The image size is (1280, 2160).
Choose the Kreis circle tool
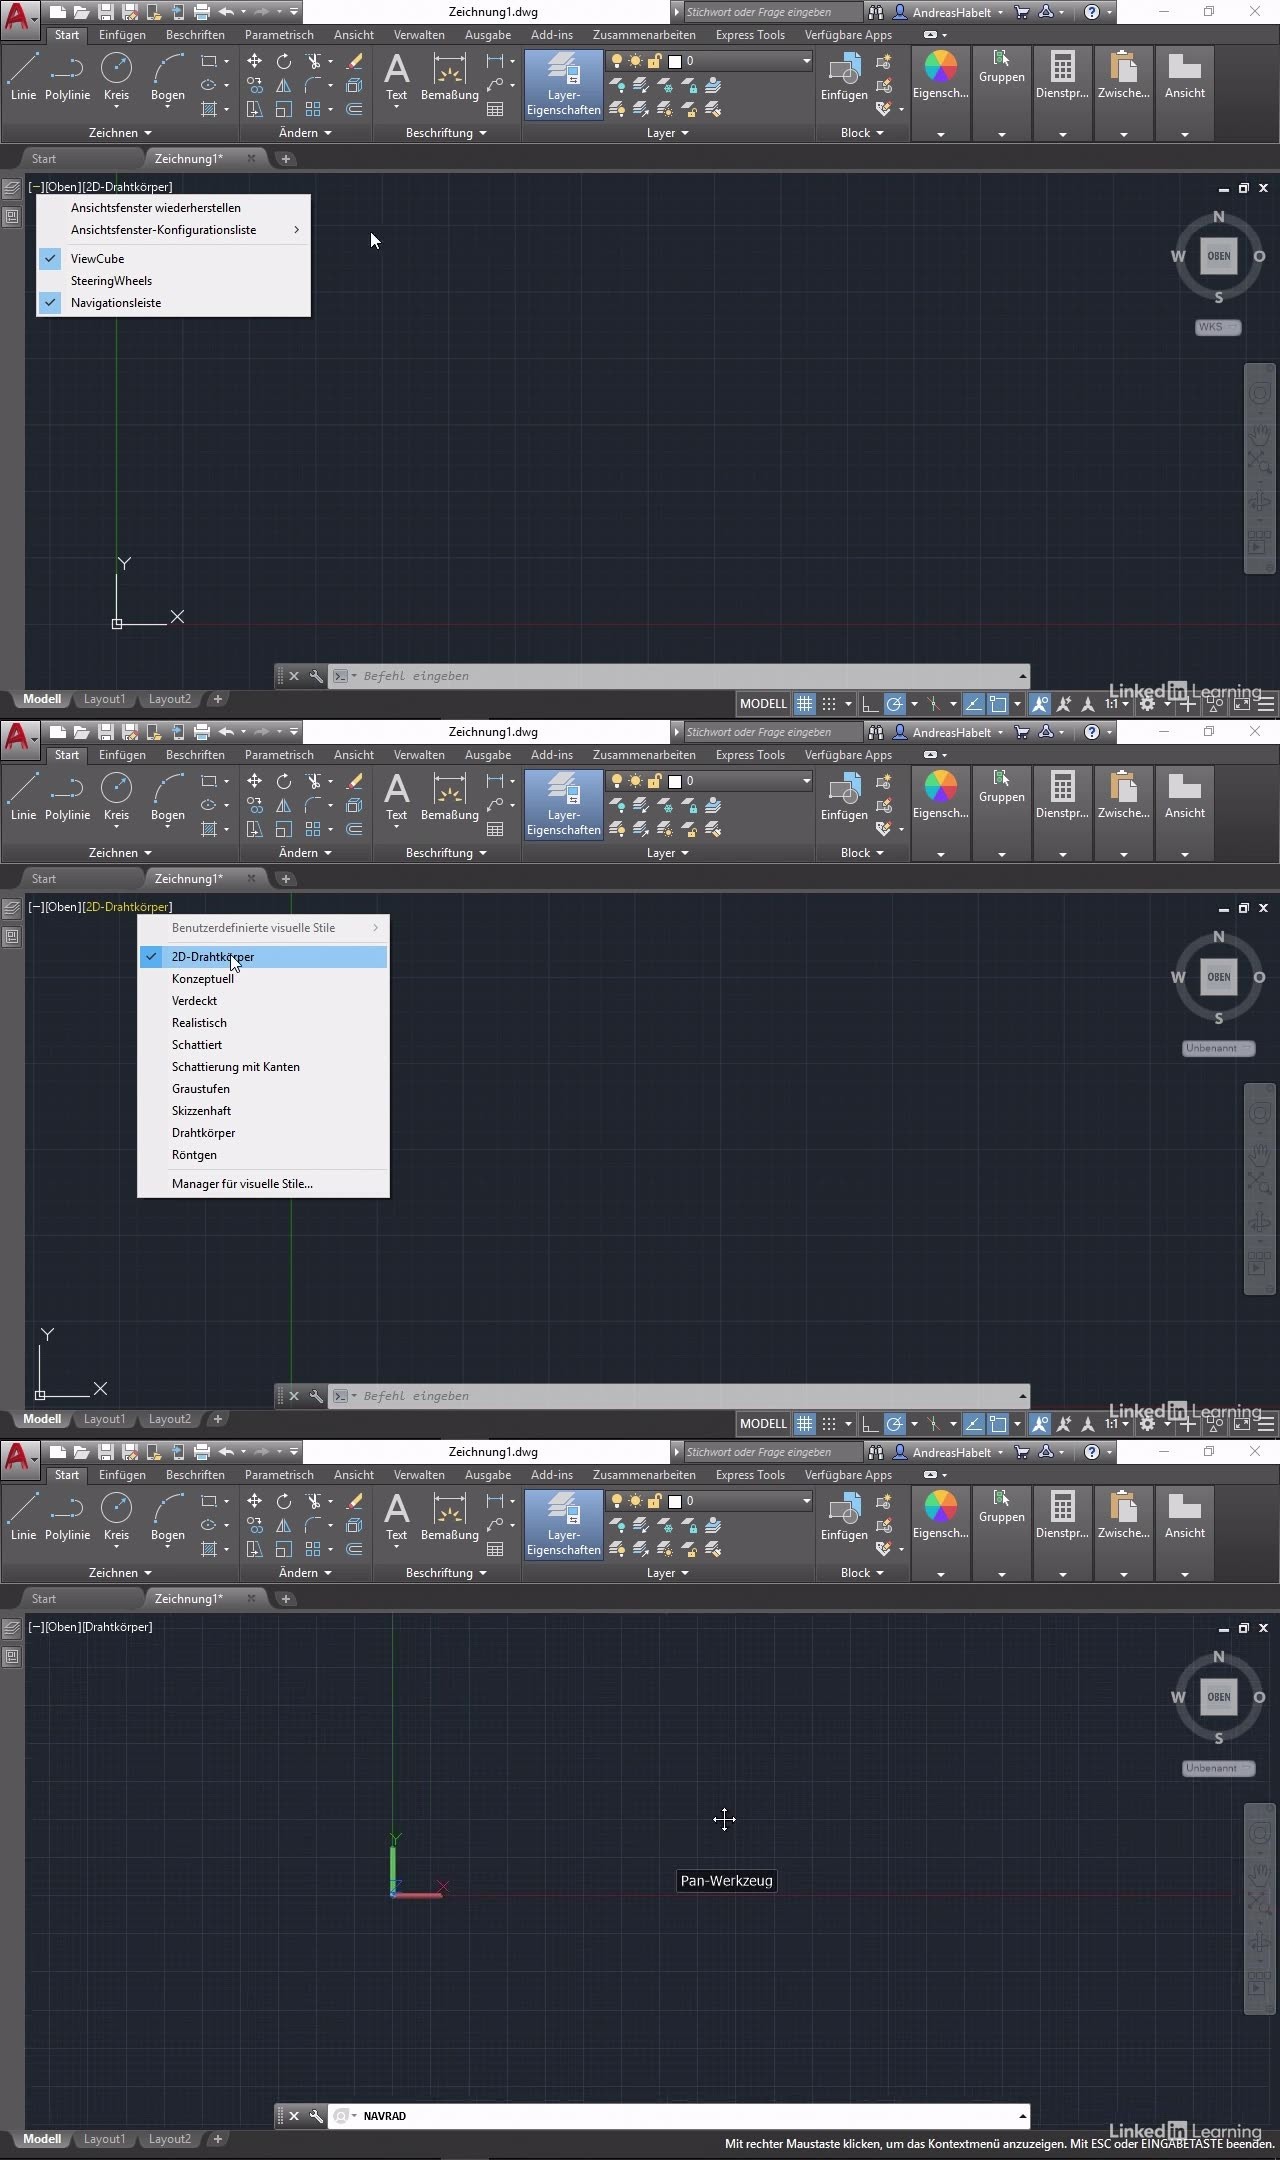[x=116, y=76]
